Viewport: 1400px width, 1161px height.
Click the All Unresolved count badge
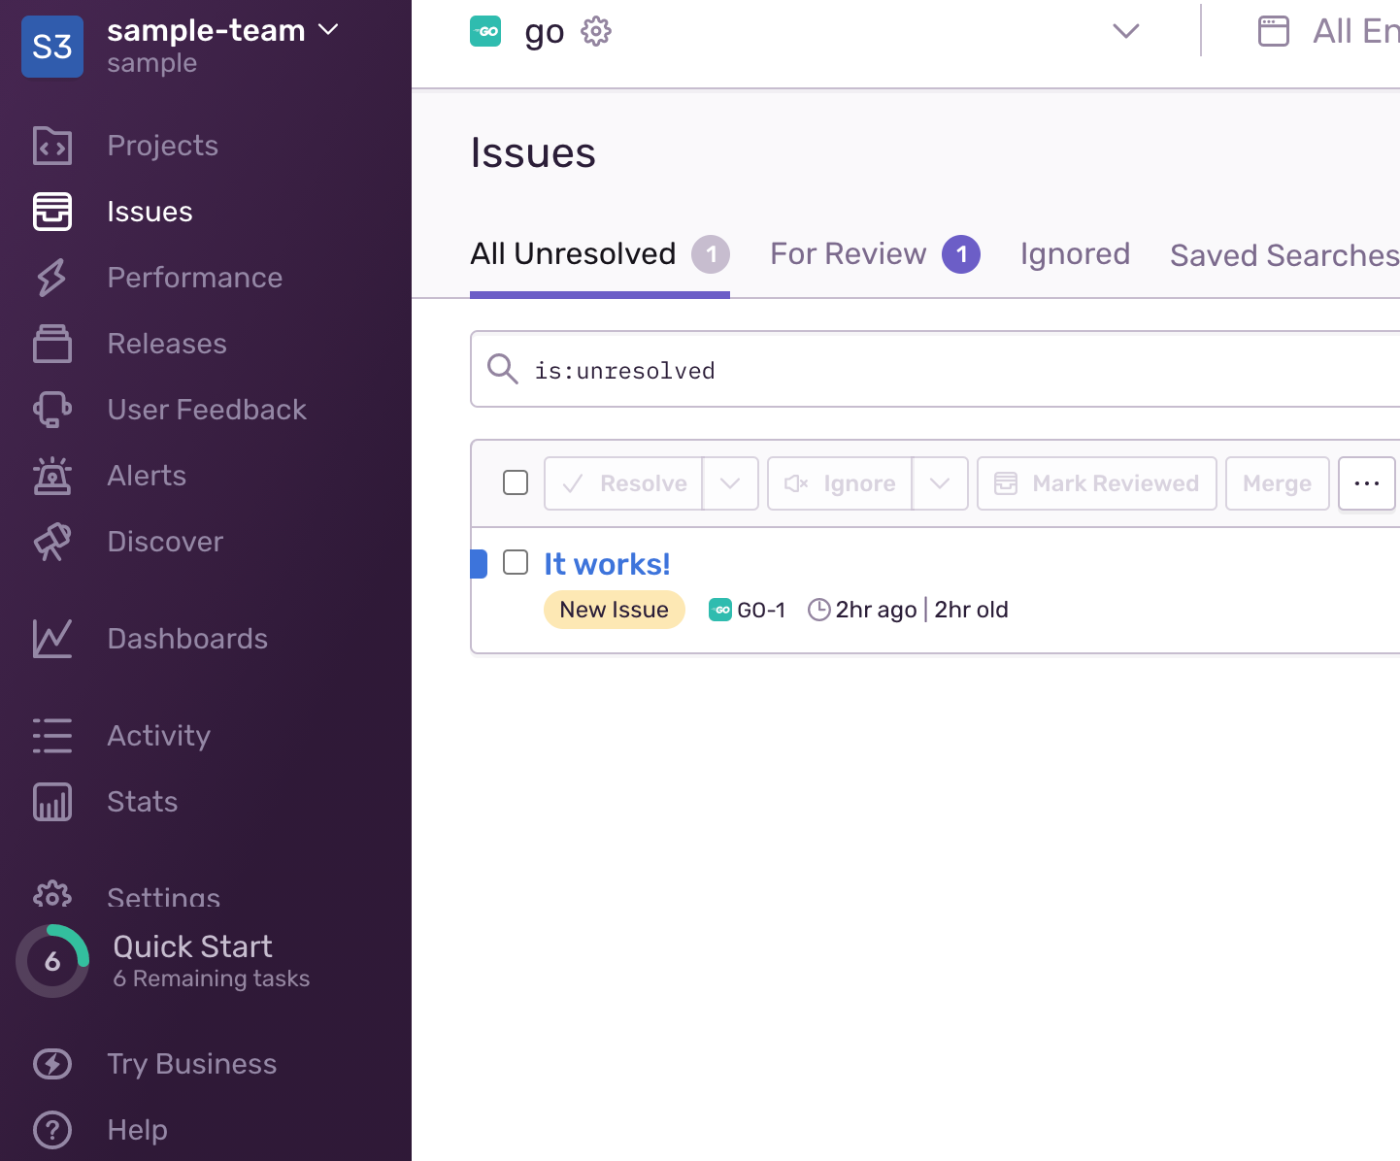point(711,254)
